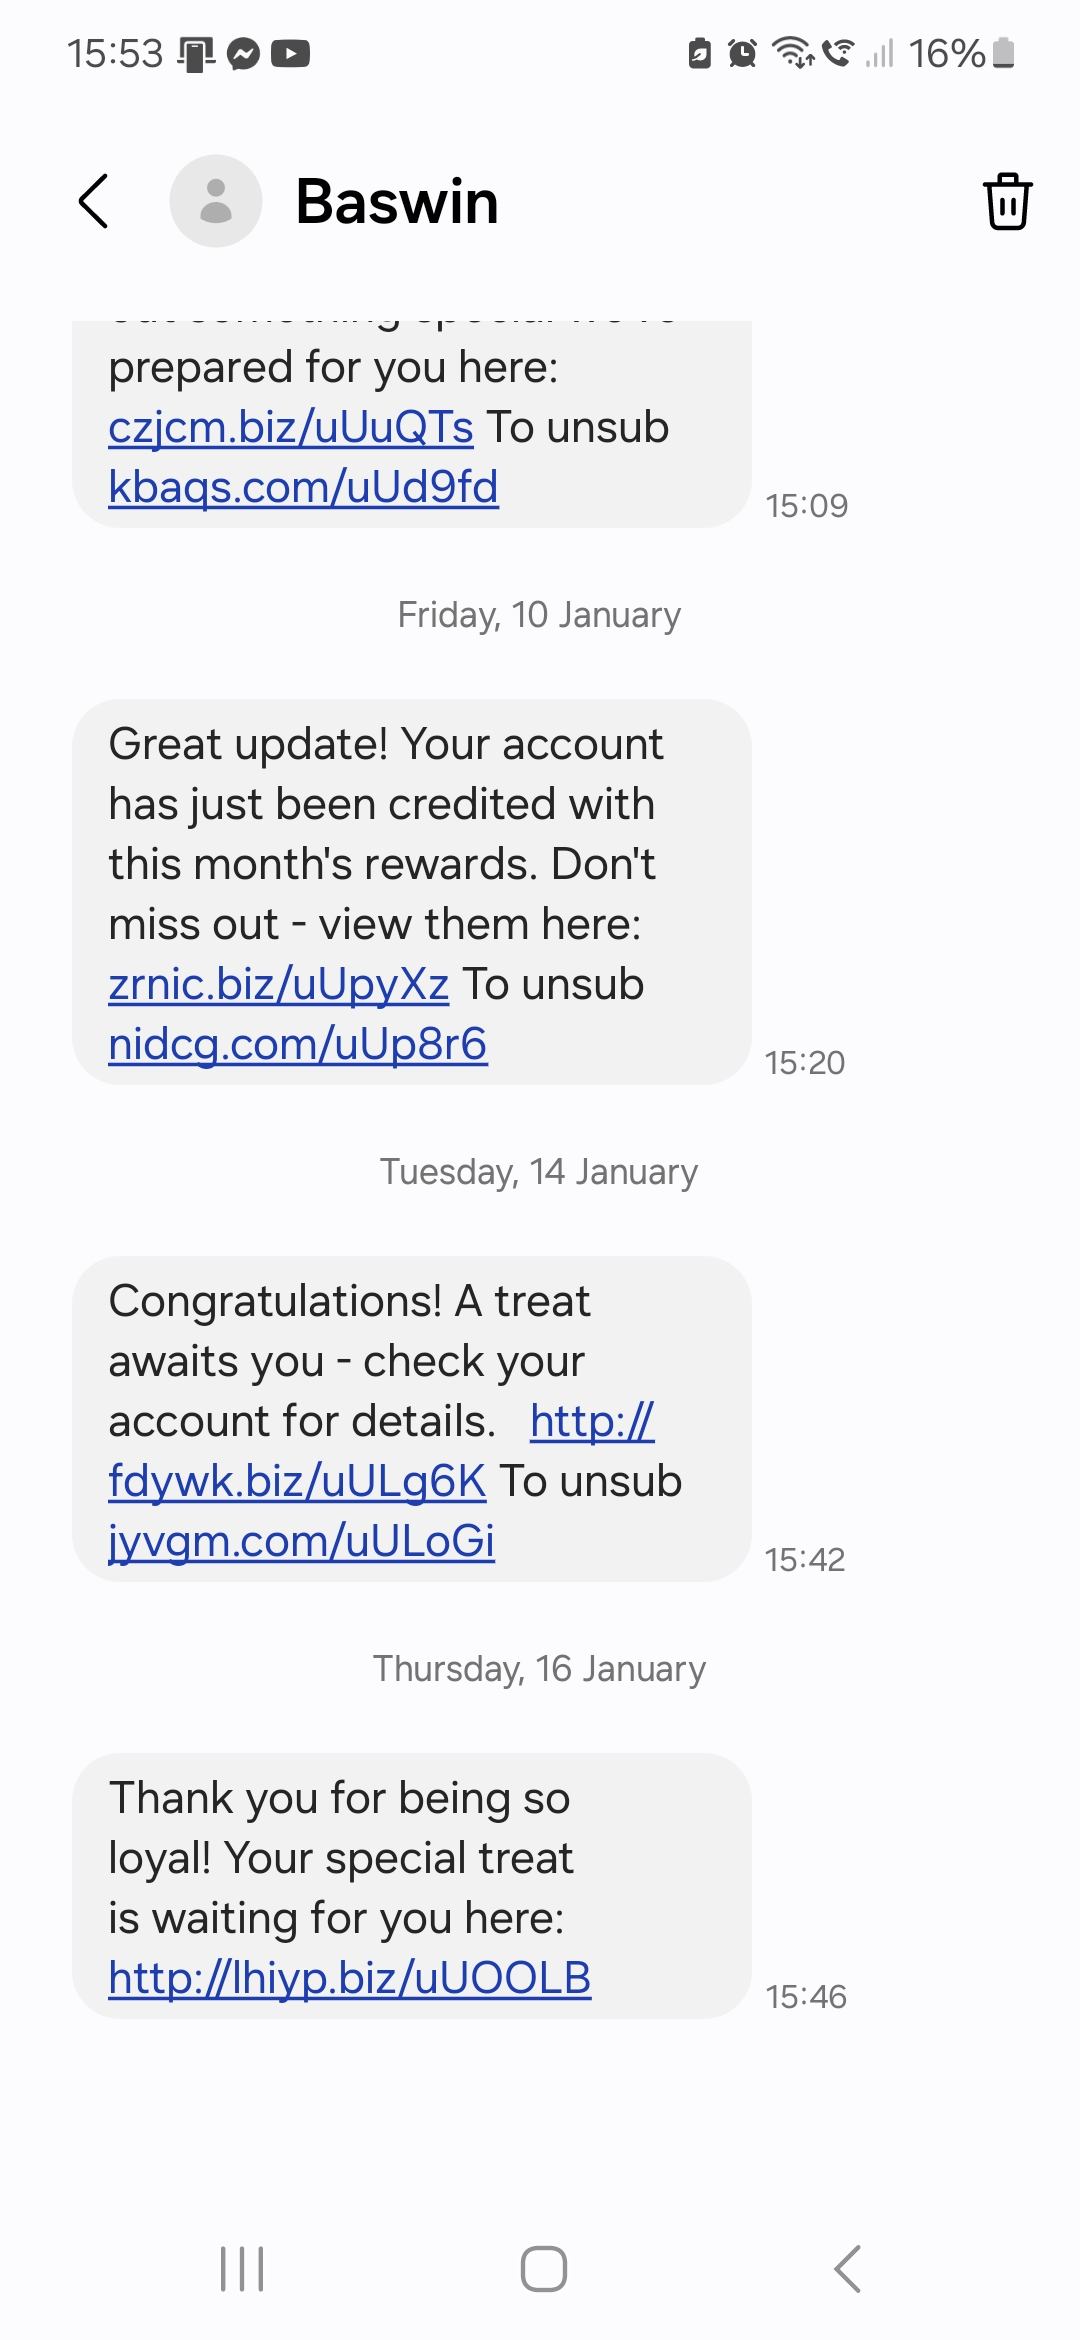
Task: Delete conversation with trash icon
Action: 1007,201
